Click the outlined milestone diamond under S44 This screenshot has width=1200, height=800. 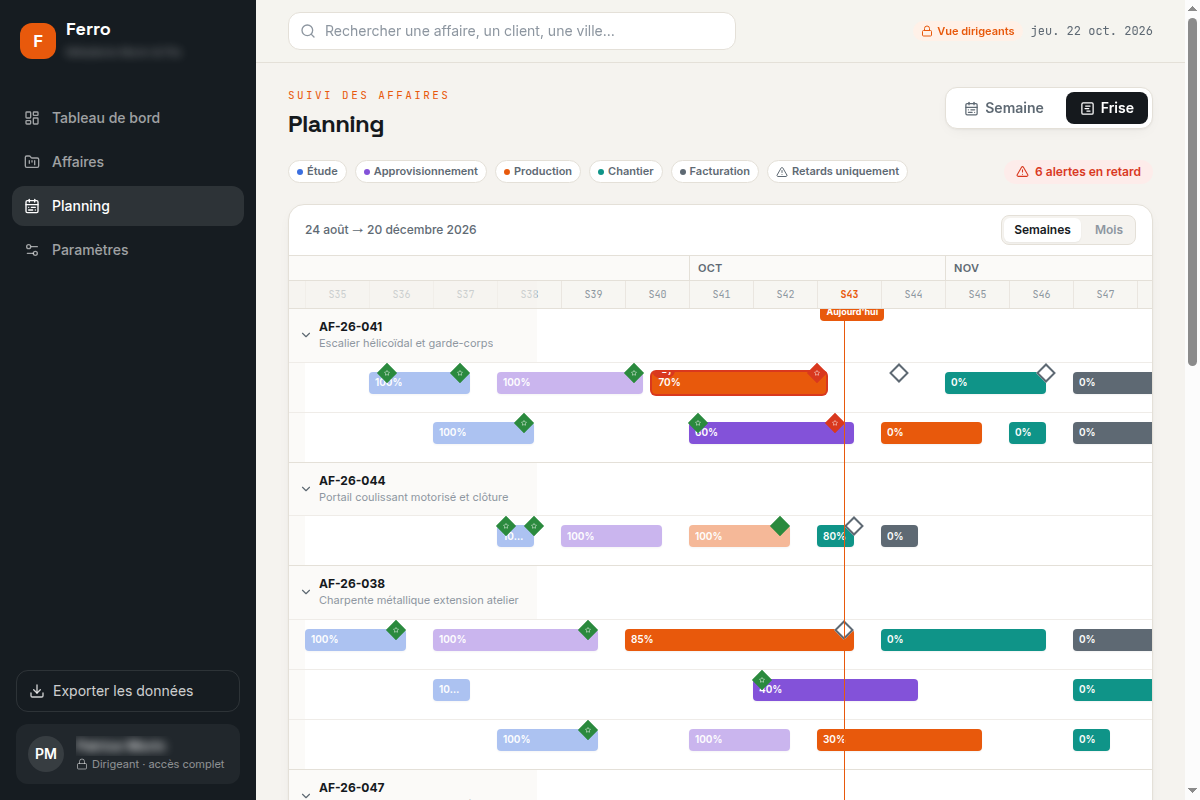899,373
